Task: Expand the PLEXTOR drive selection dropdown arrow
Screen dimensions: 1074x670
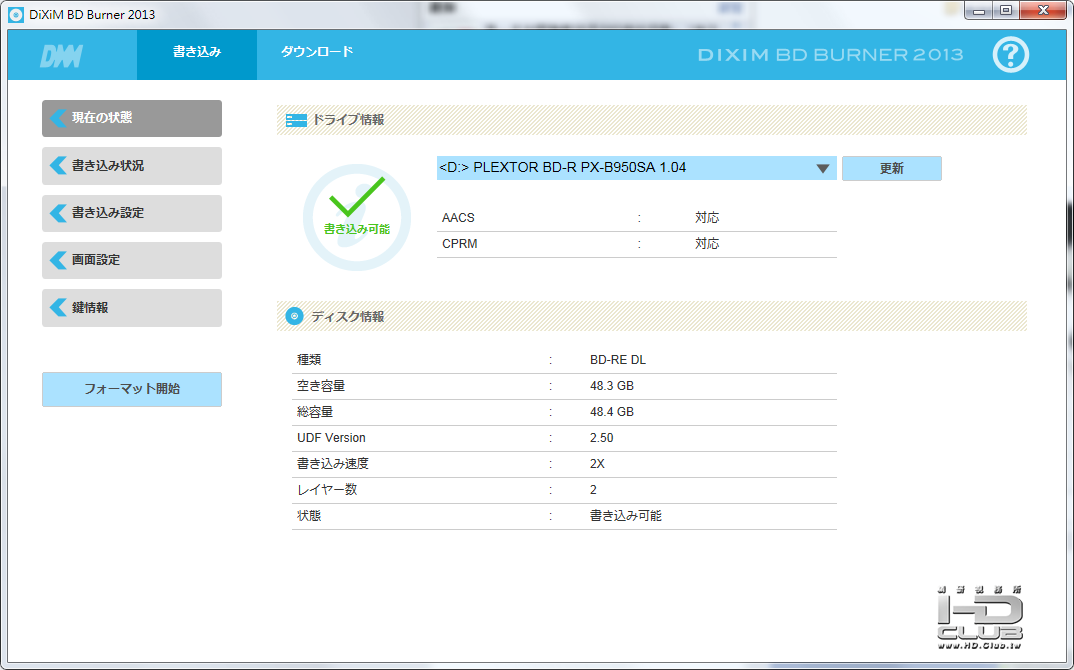Action: coord(823,169)
